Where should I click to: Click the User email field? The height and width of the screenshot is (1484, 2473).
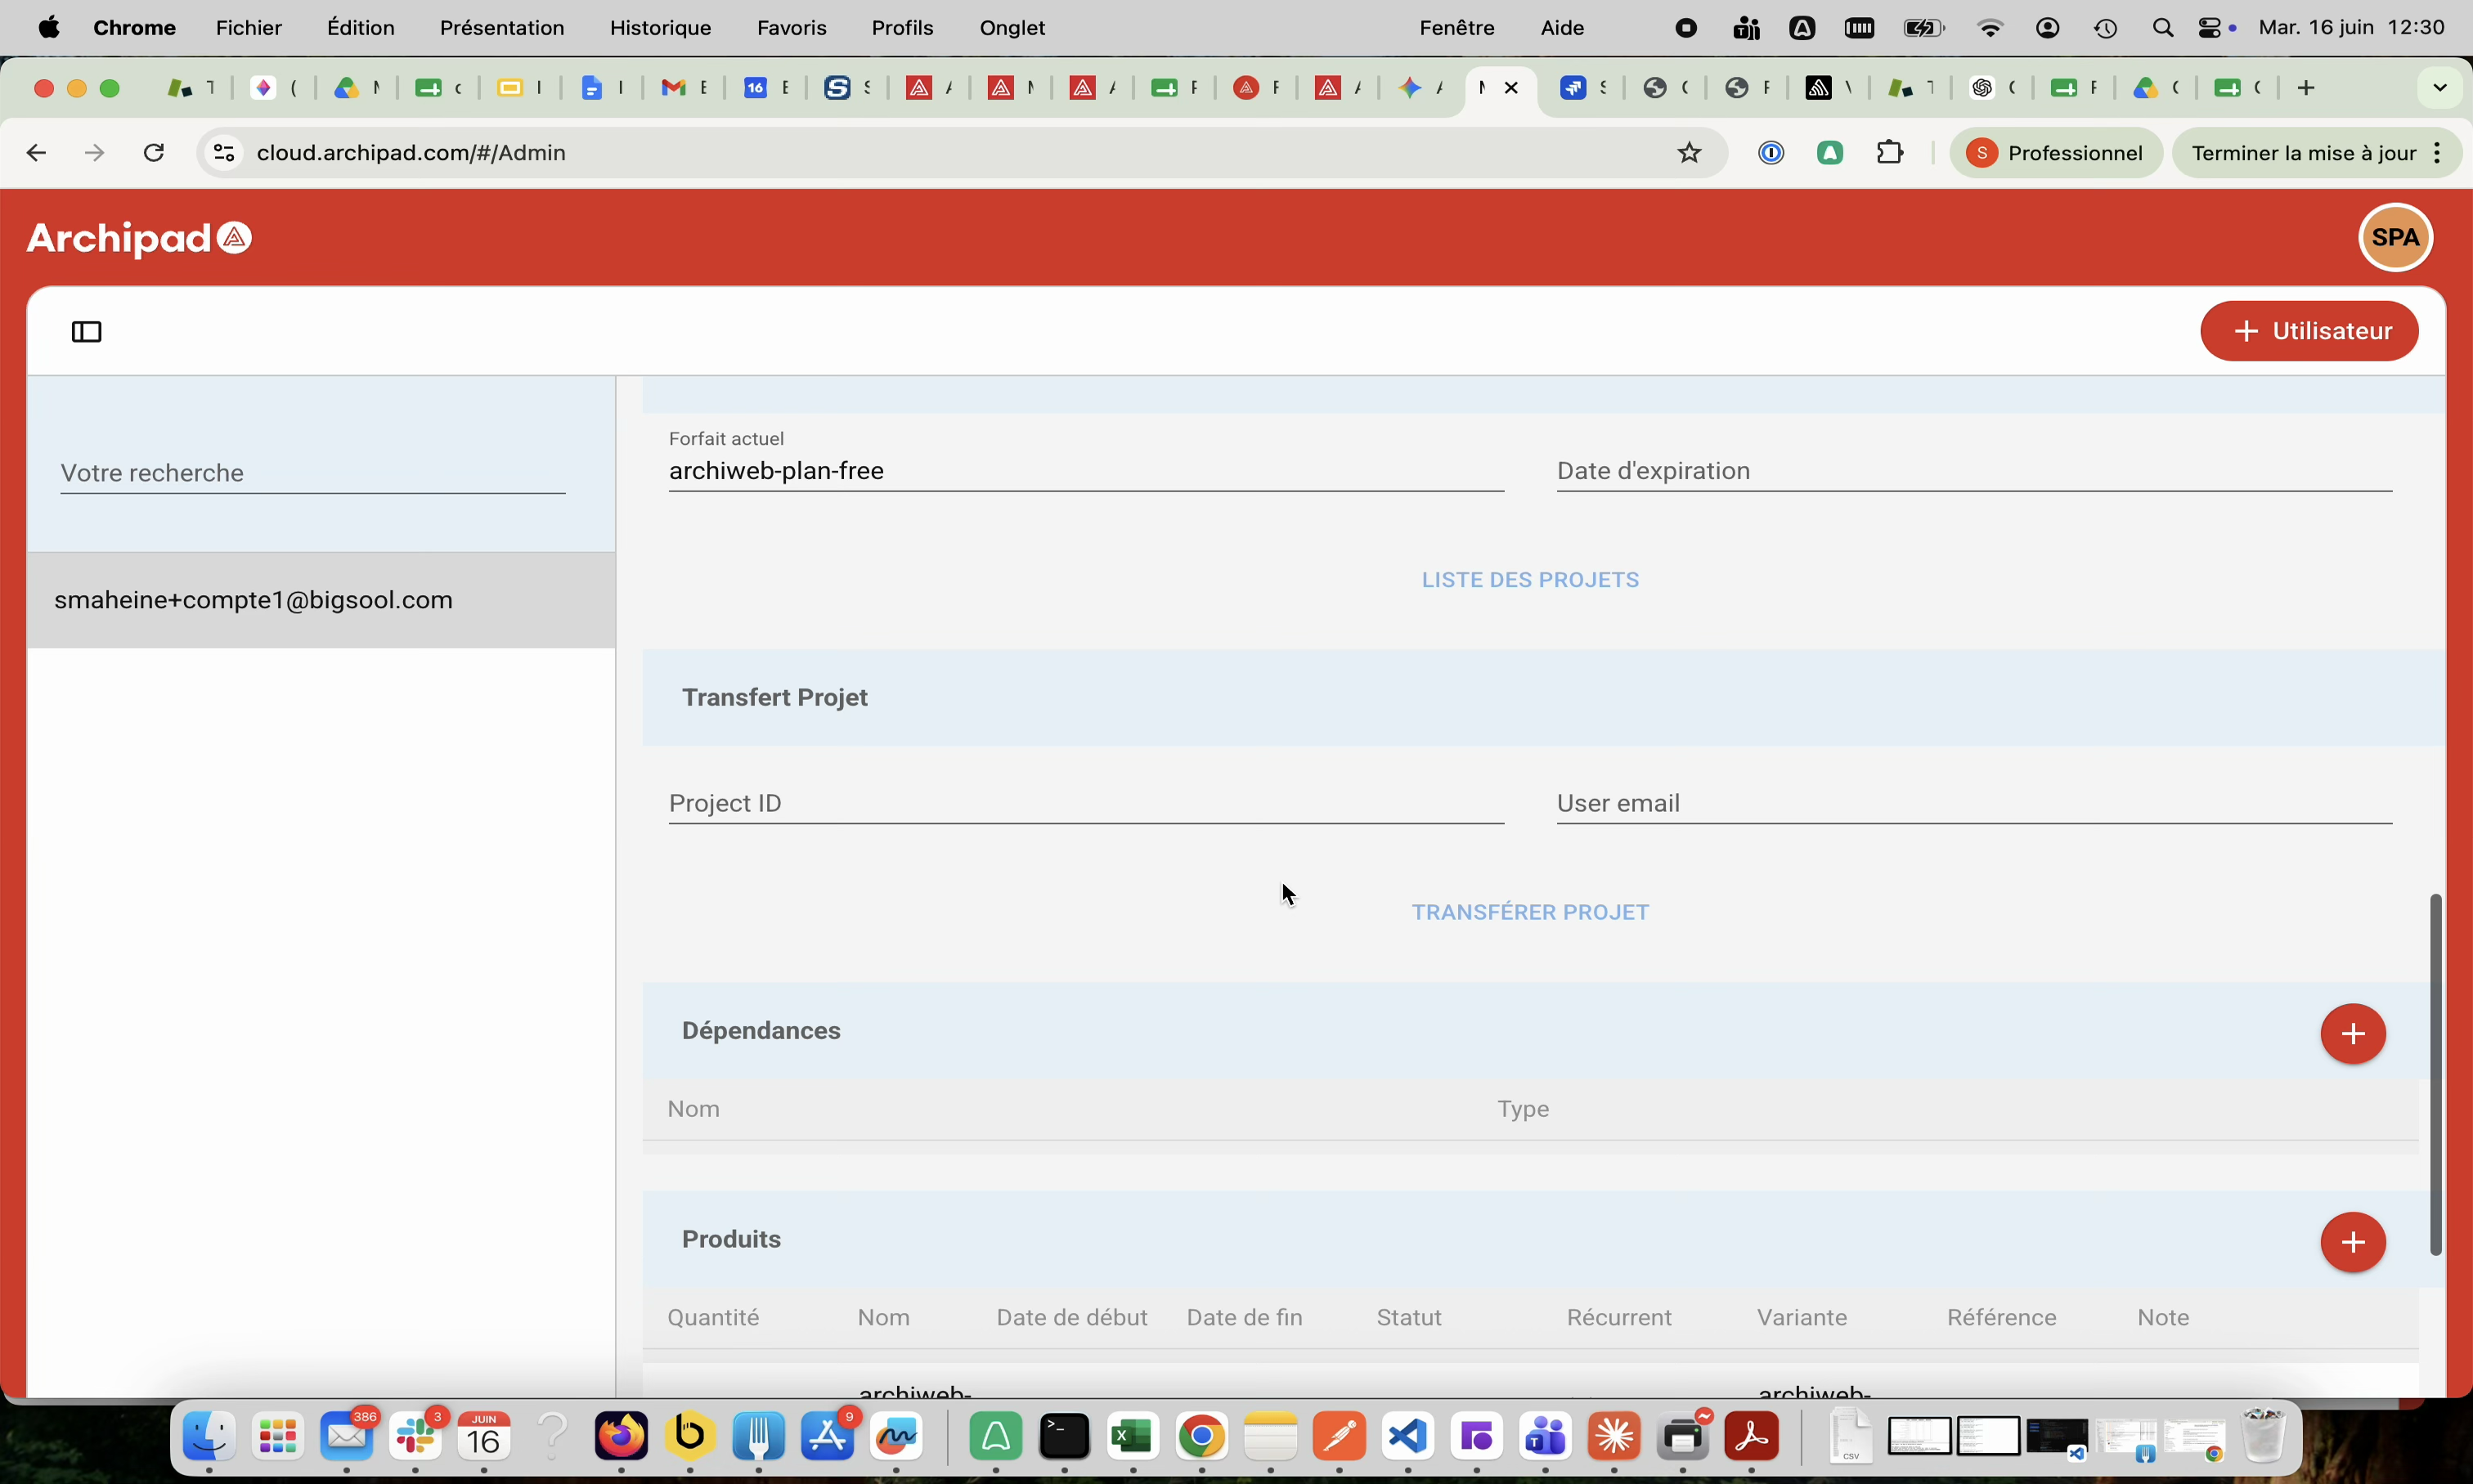coord(1974,803)
